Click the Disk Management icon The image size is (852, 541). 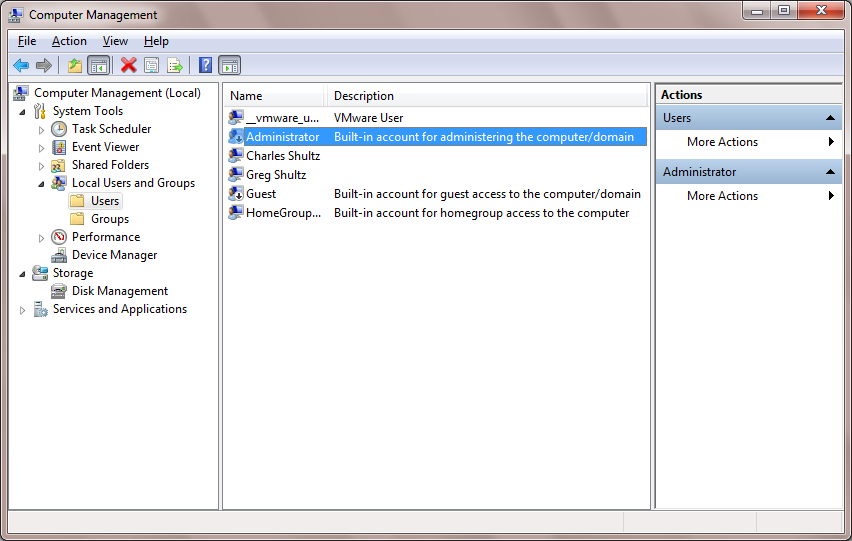(x=59, y=291)
